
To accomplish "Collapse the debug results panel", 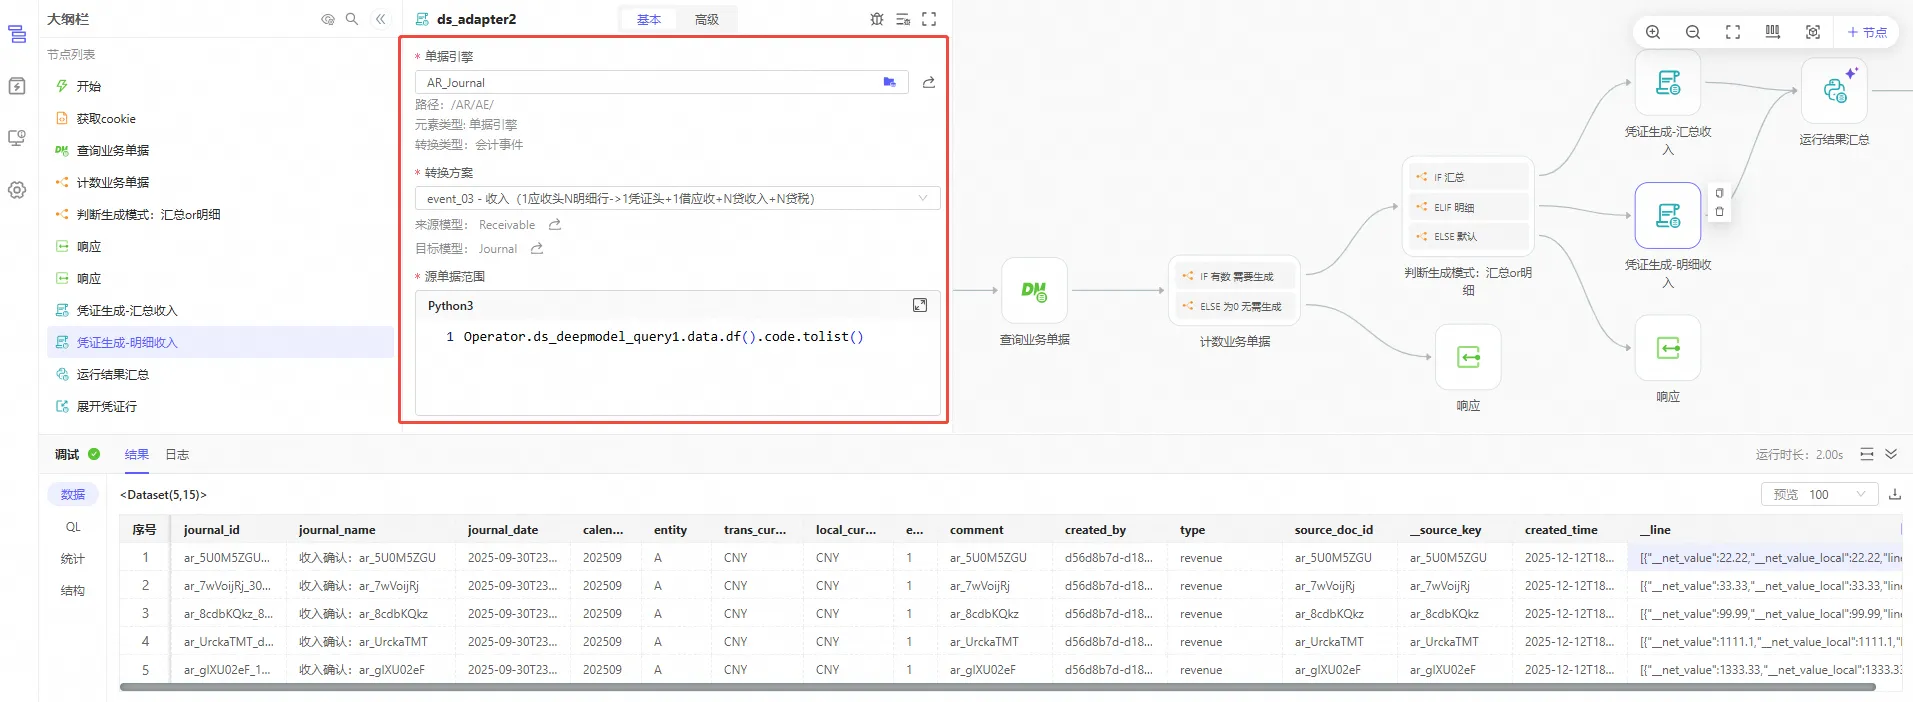I will click(1891, 454).
